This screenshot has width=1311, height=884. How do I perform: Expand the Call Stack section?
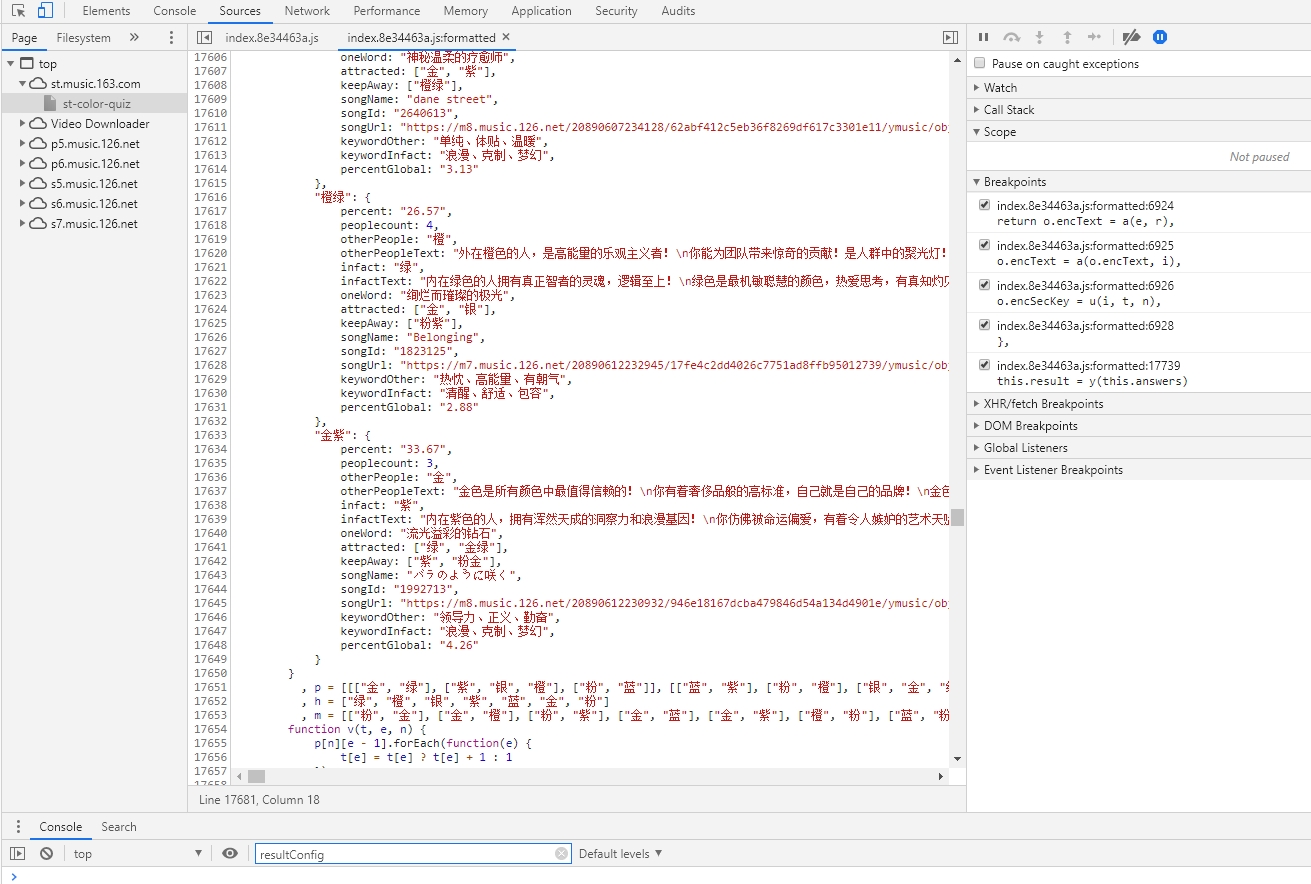point(1008,110)
